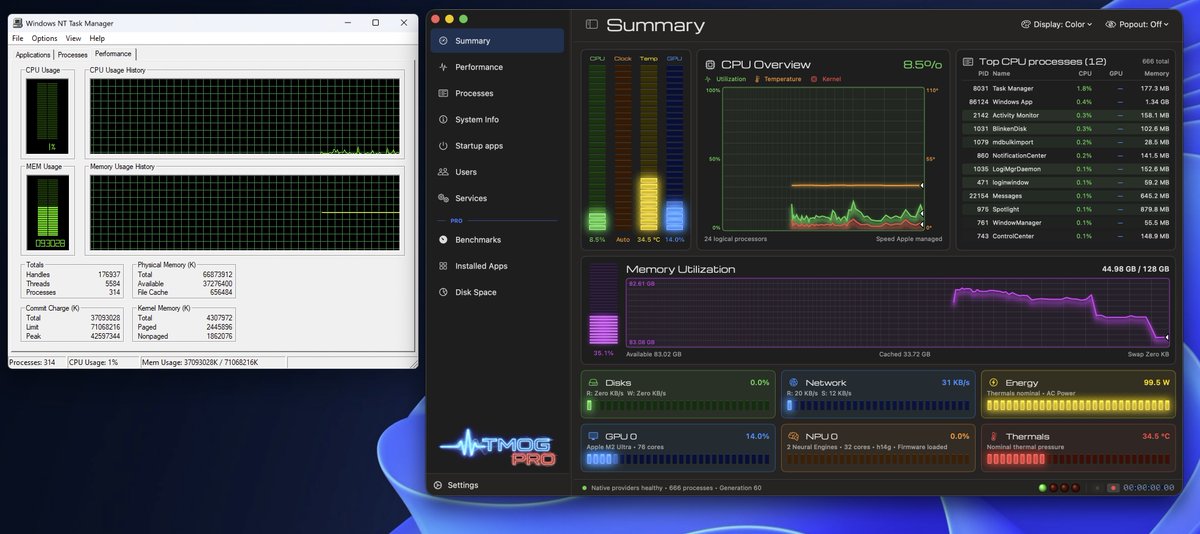The height and width of the screenshot is (534, 1200).
Task: Open Disk Space in sidebar
Action: tap(497, 292)
